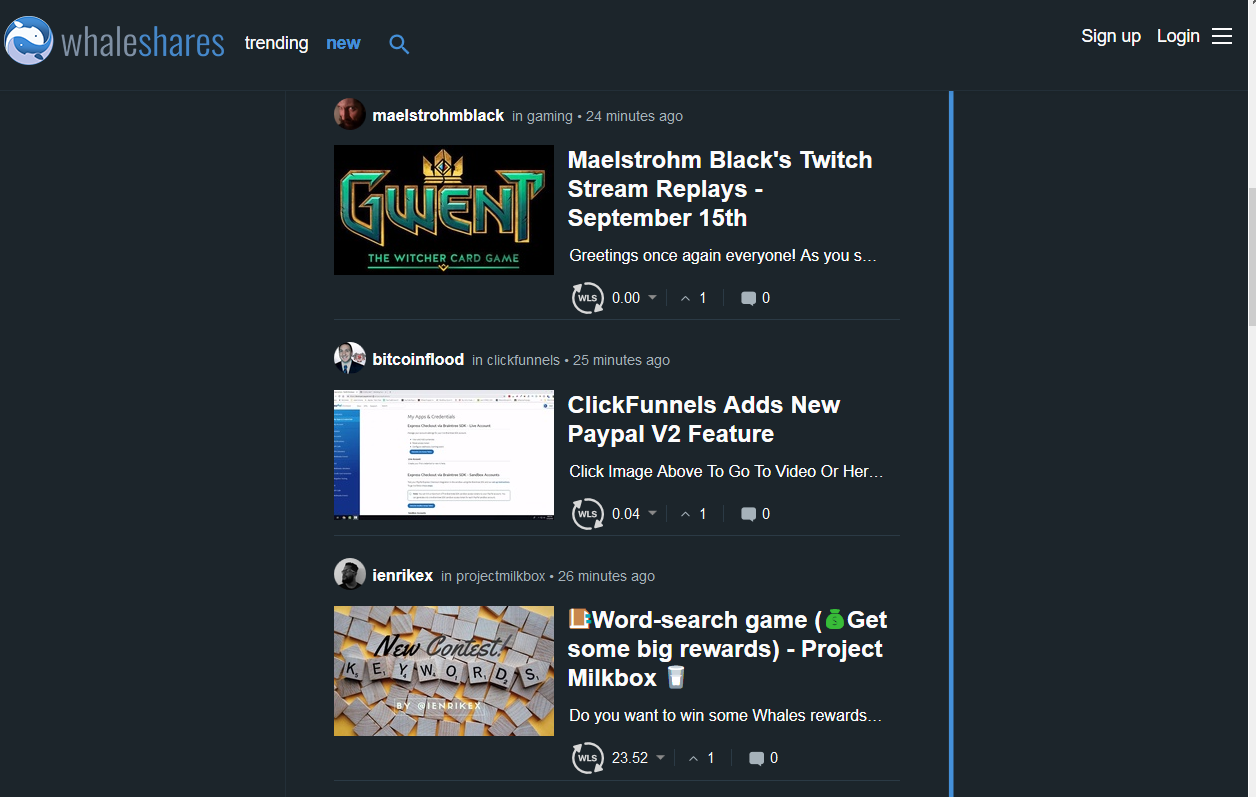Open the ClickFunnels screenshot thumbnail
This screenshot has width=1256, height=797.
[x=444, y=455]
